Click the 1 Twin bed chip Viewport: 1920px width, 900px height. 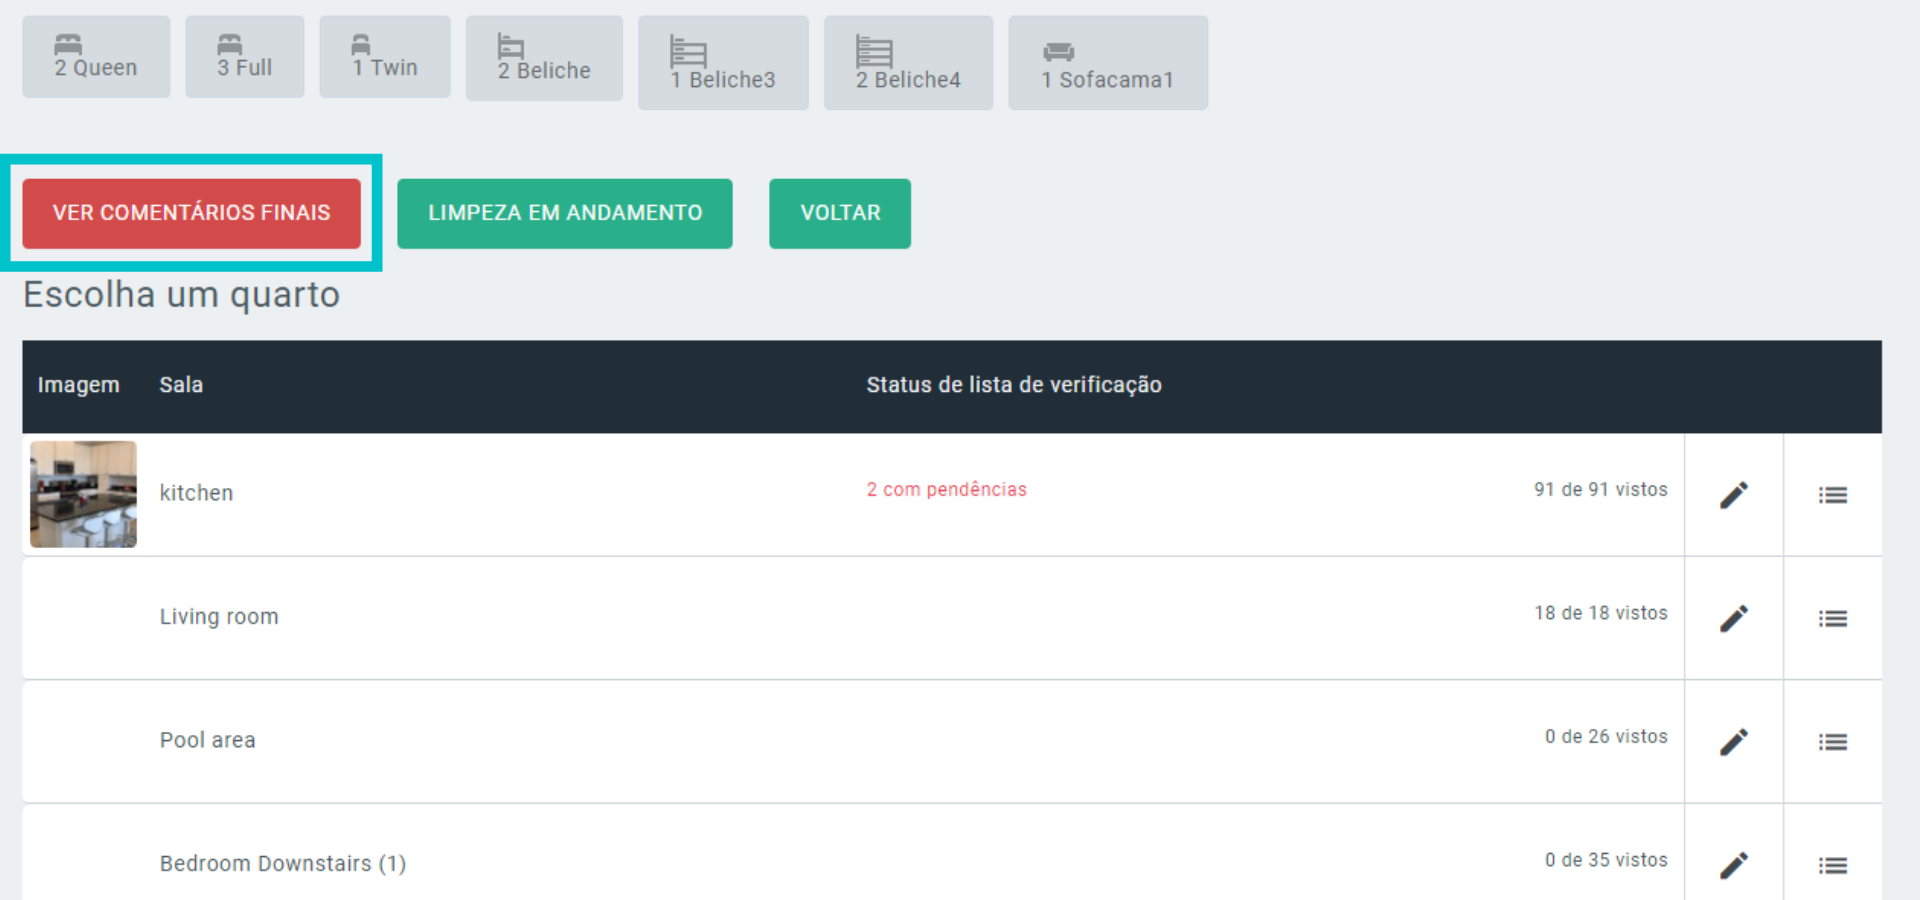click(x=385, y=57)
